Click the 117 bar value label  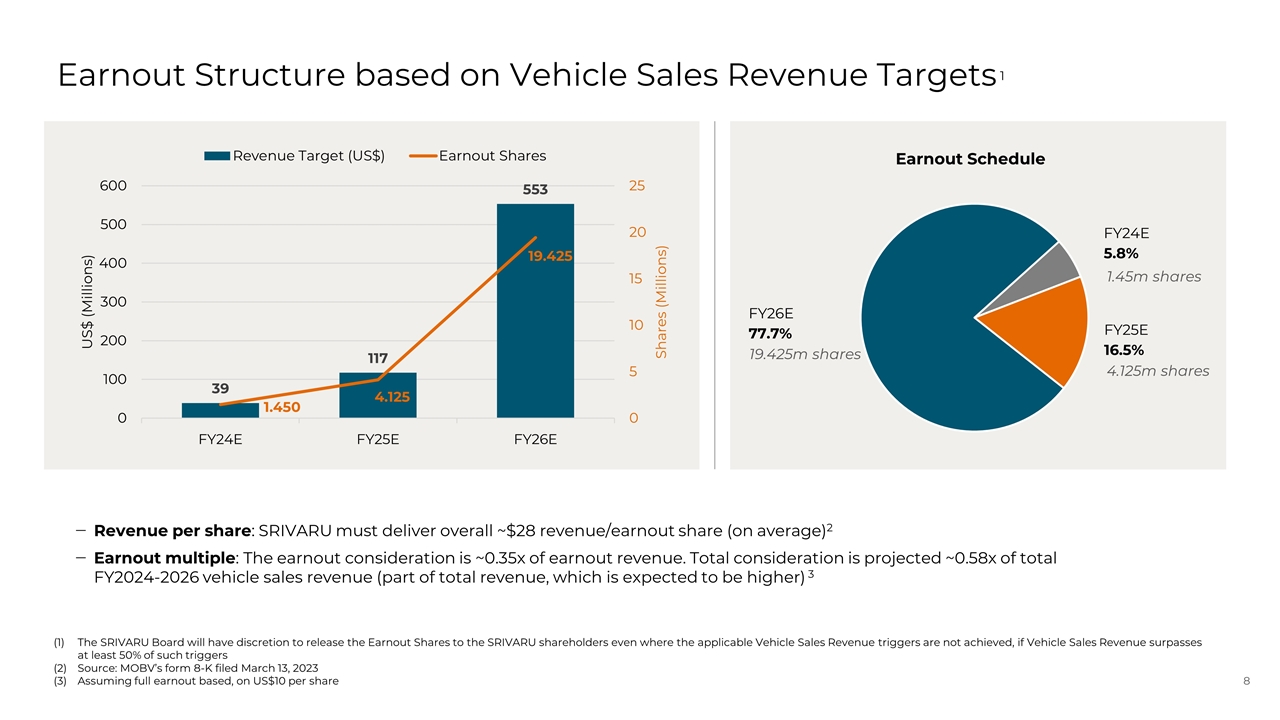[377, 358]
